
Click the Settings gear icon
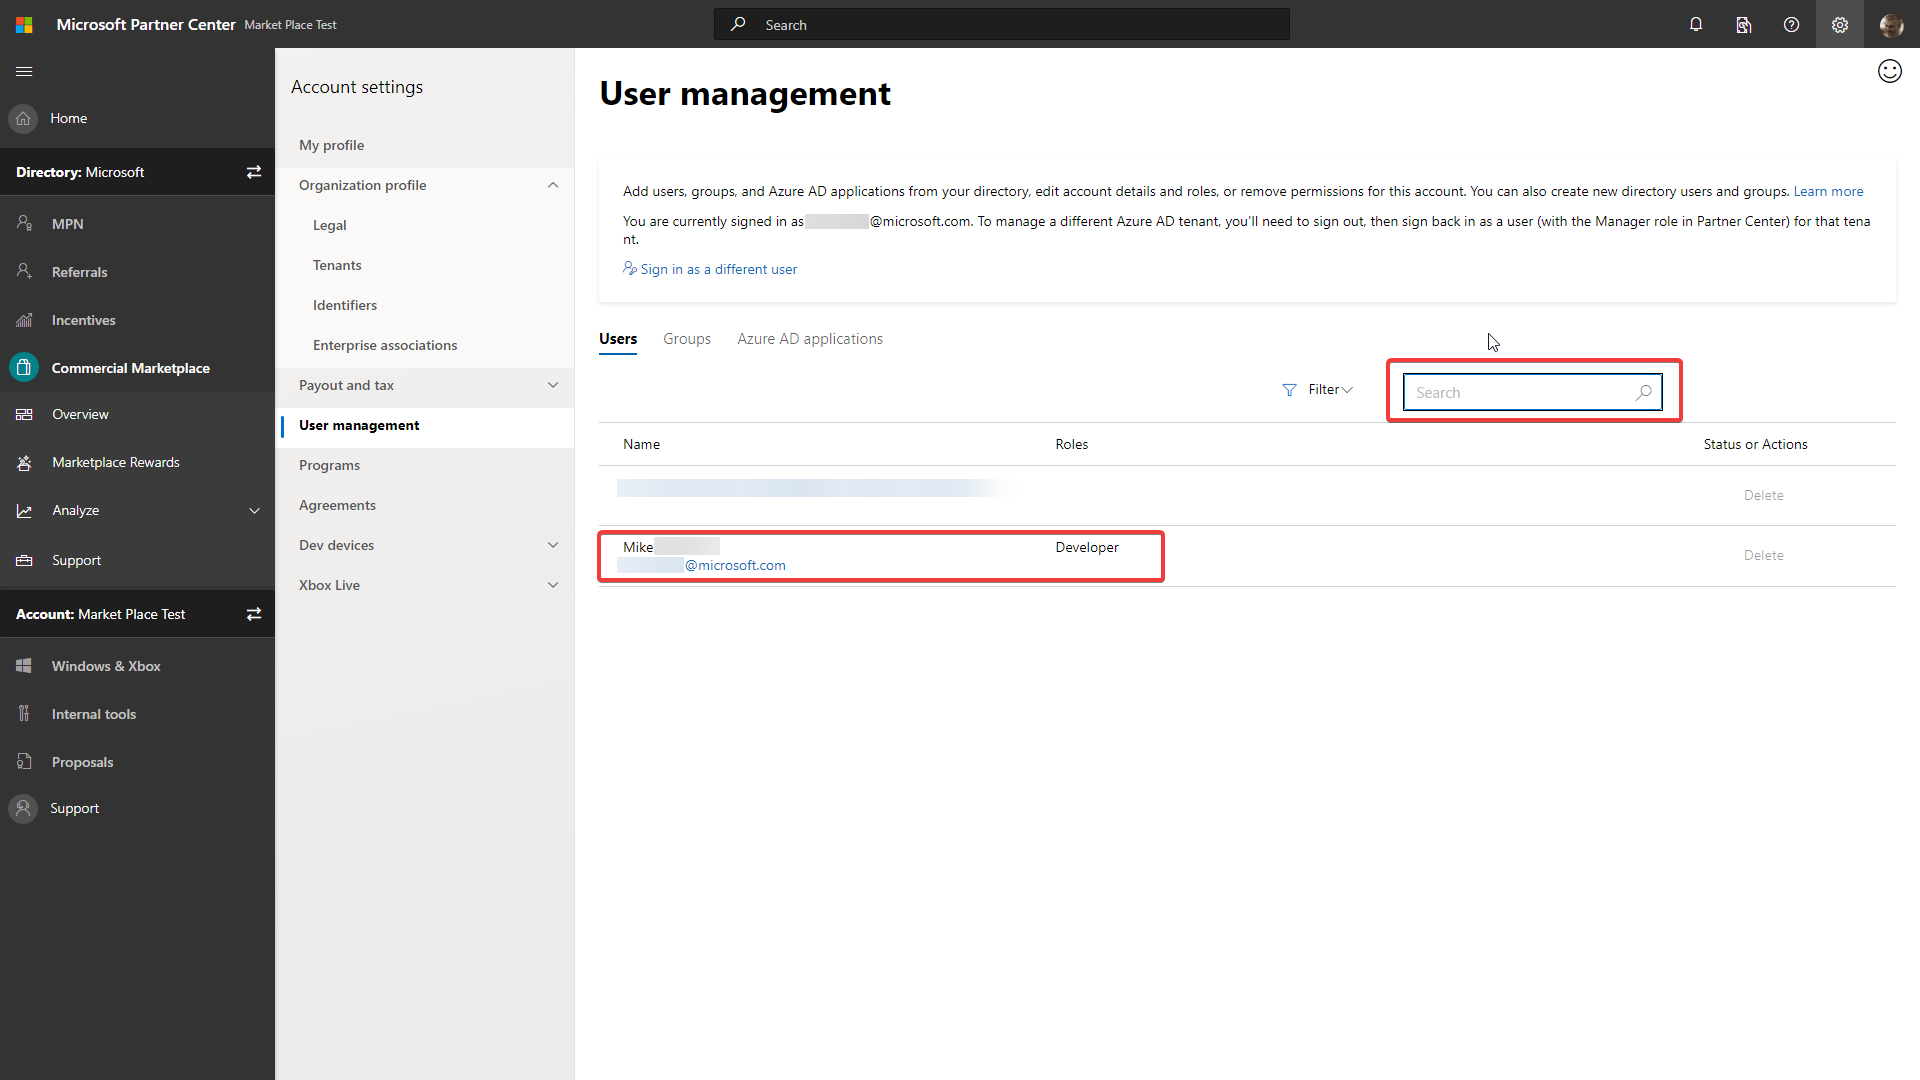coord(1840,24)
